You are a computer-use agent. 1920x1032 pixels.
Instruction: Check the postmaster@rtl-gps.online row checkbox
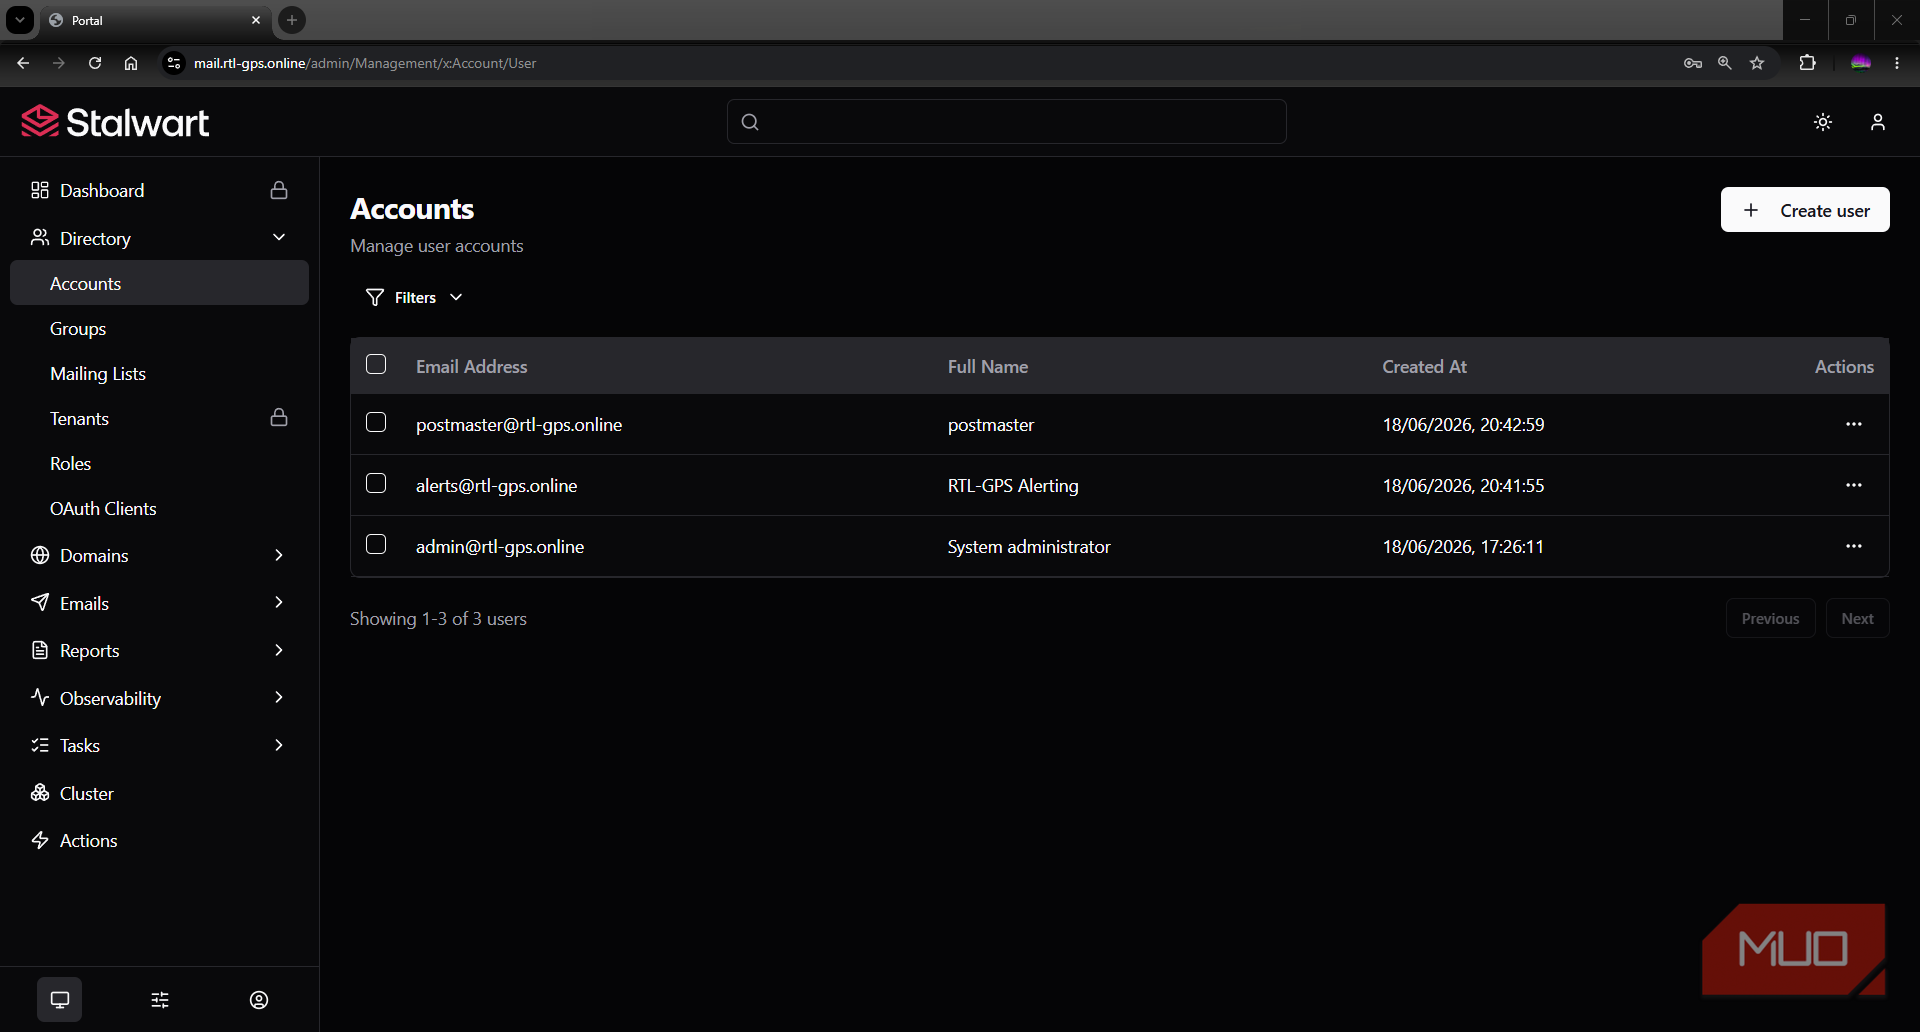(376, 422)
